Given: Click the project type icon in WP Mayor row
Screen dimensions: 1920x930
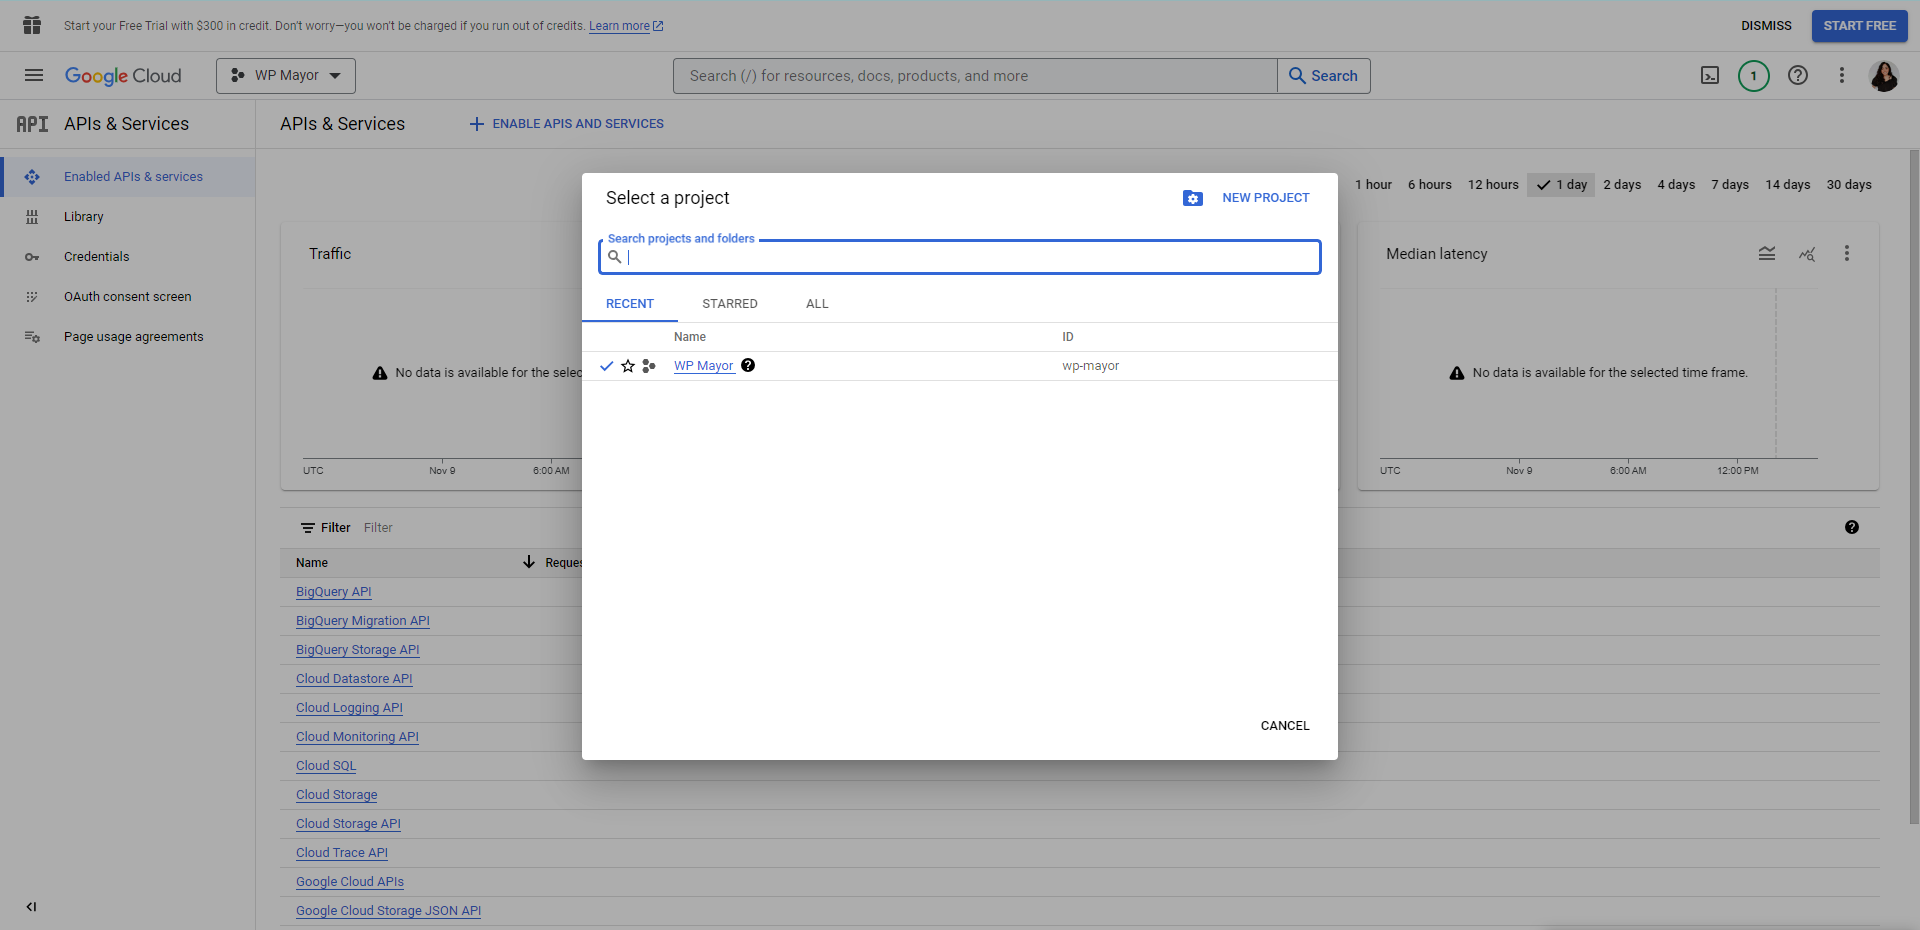Looking at the screenshot, I should 649,366.
